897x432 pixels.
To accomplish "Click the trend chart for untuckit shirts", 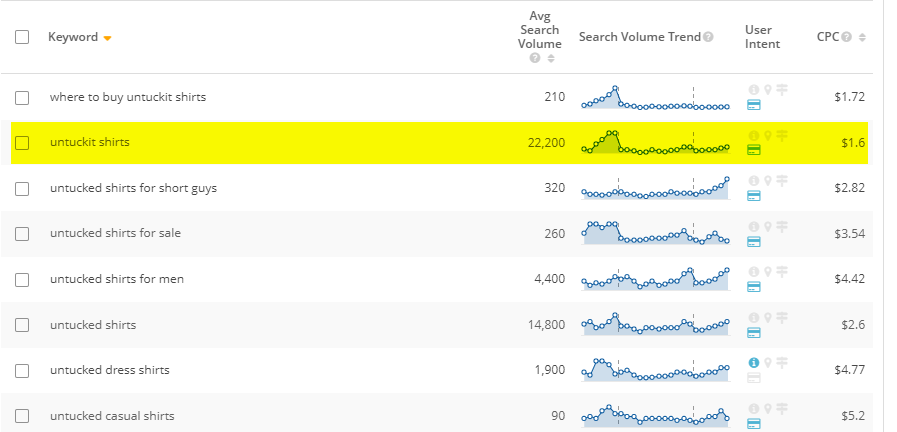I will [656, 142].
